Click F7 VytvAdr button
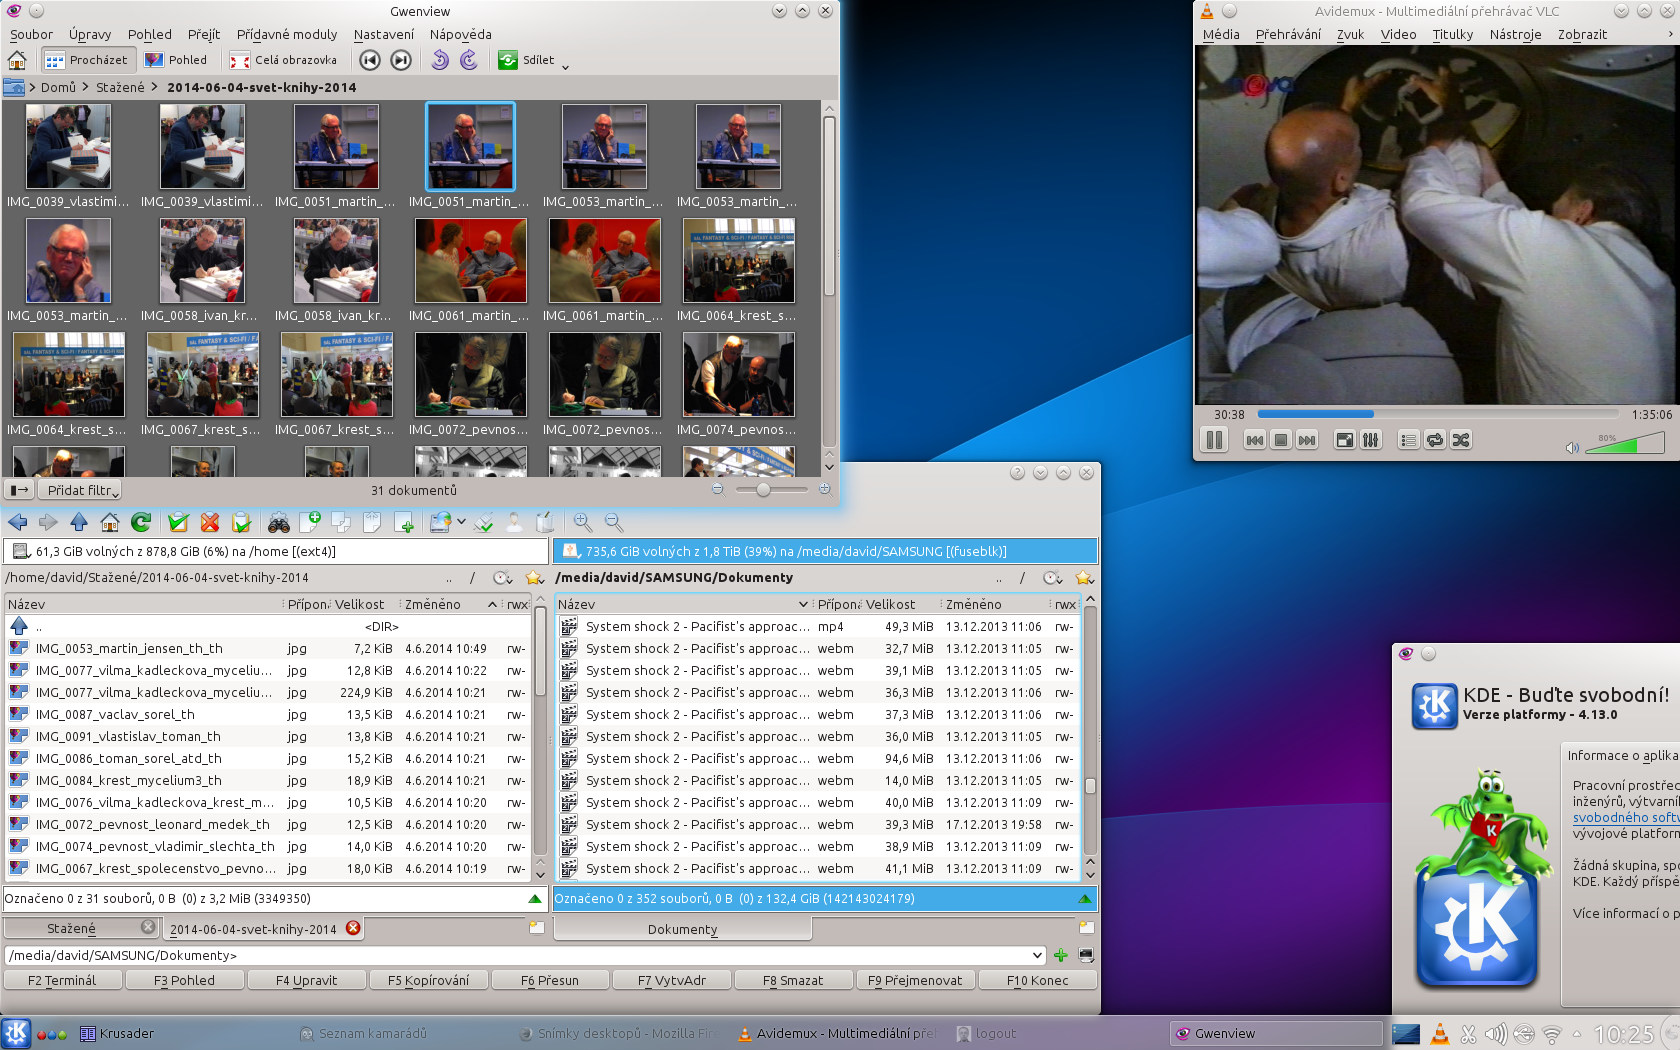The width and height of the screenshot is (1680, 1050). point(672,980)
